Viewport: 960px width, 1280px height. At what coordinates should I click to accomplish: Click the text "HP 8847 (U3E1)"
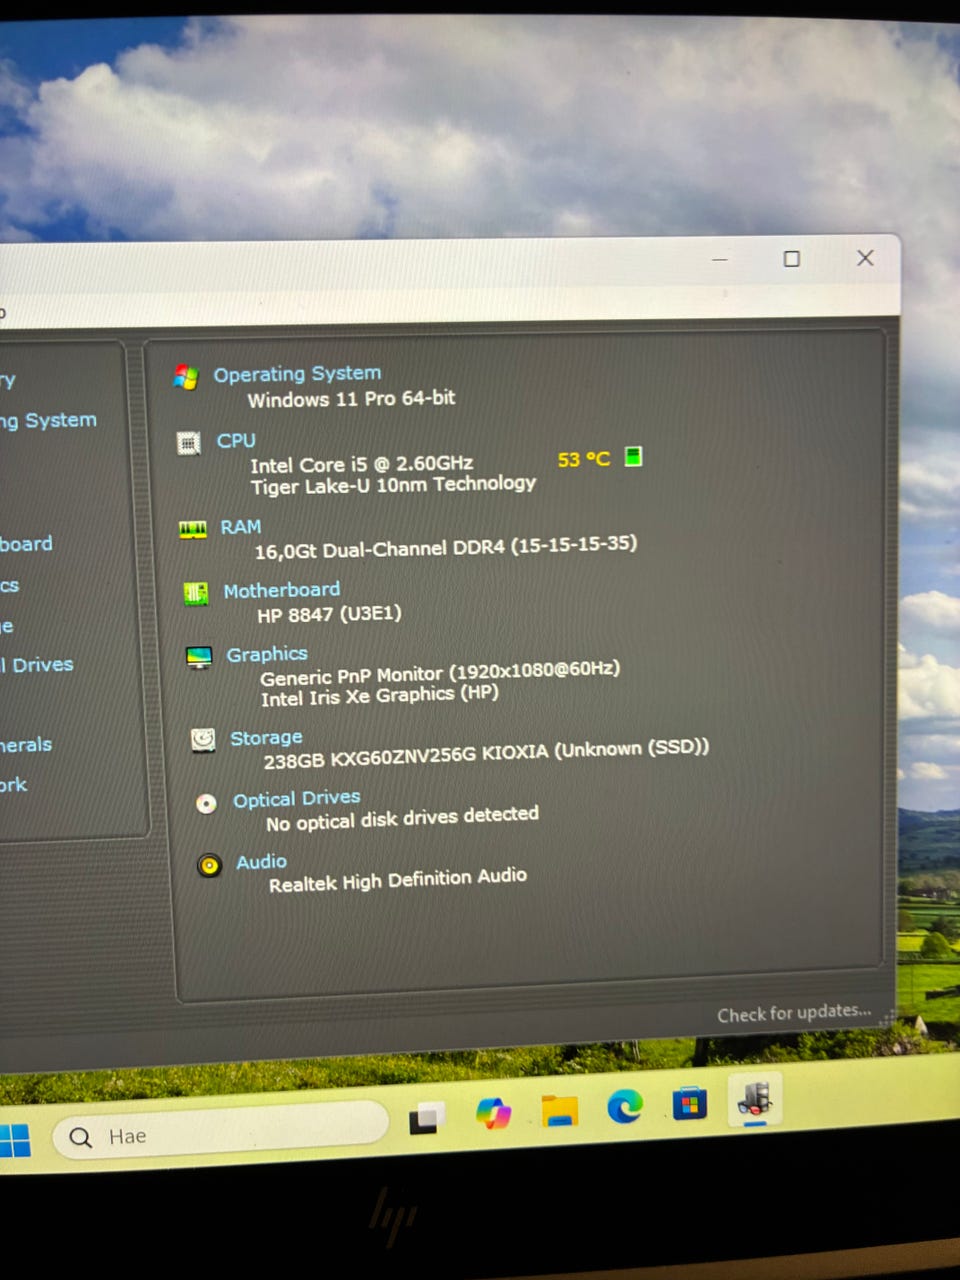coord(329,614)
